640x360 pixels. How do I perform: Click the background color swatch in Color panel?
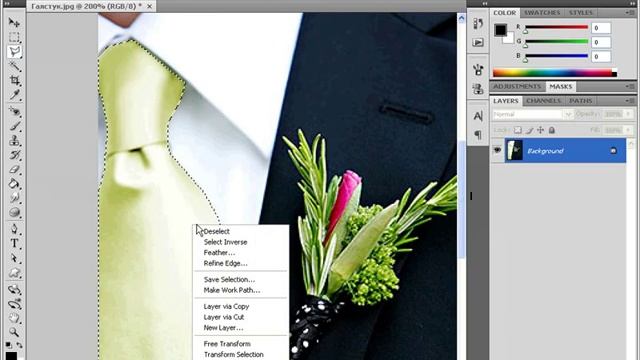point(509,40)
